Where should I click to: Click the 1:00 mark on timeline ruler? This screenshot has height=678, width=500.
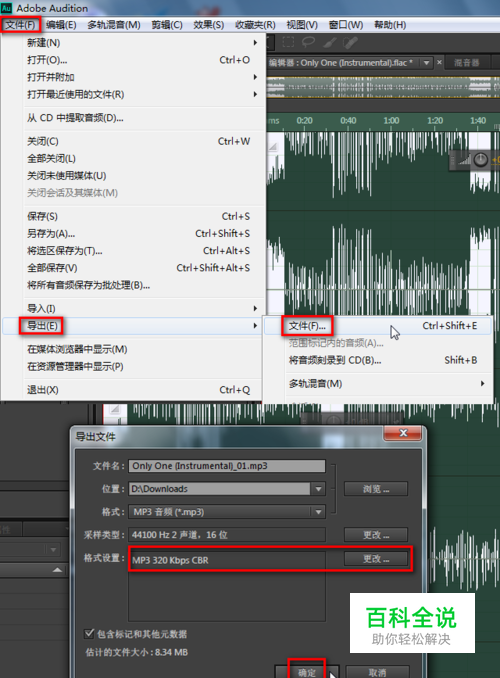click(x=391, y=121)
